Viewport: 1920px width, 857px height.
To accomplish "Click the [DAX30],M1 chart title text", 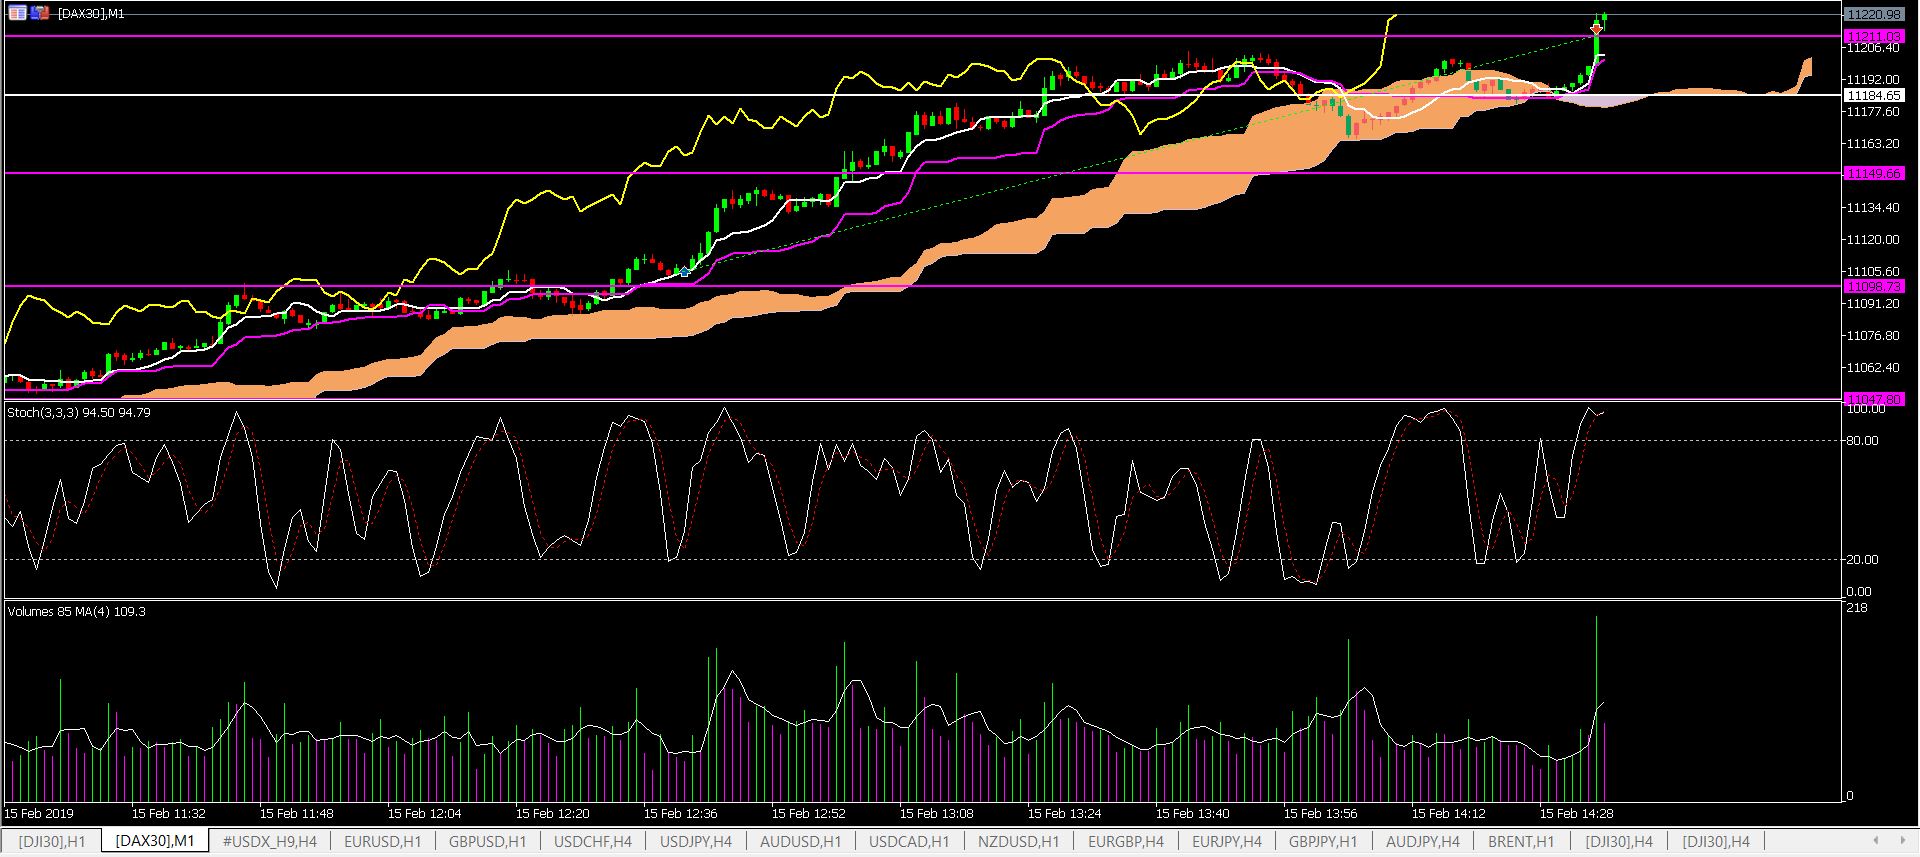I will point(91,14).
